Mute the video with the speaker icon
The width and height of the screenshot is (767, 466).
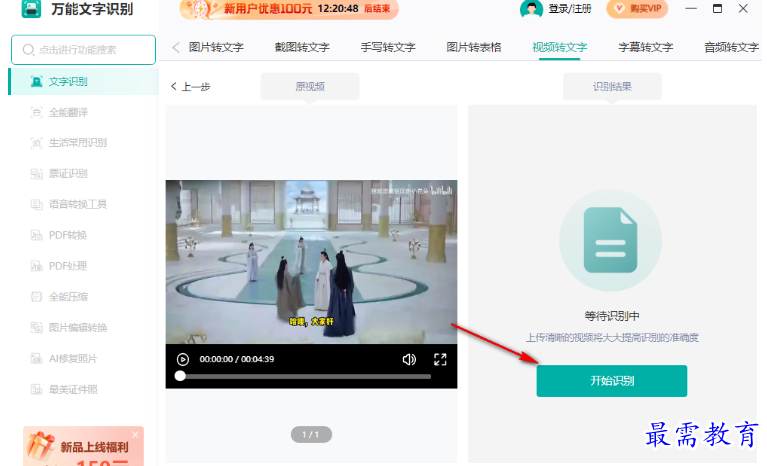tap(409, 359)
